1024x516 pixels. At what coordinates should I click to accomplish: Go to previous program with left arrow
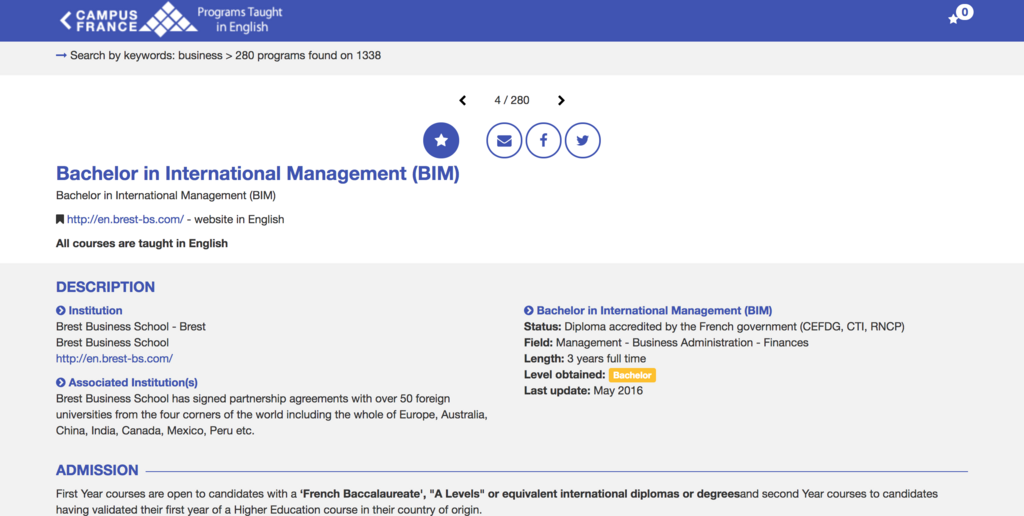pyautogui.click(x=462, y=100)
